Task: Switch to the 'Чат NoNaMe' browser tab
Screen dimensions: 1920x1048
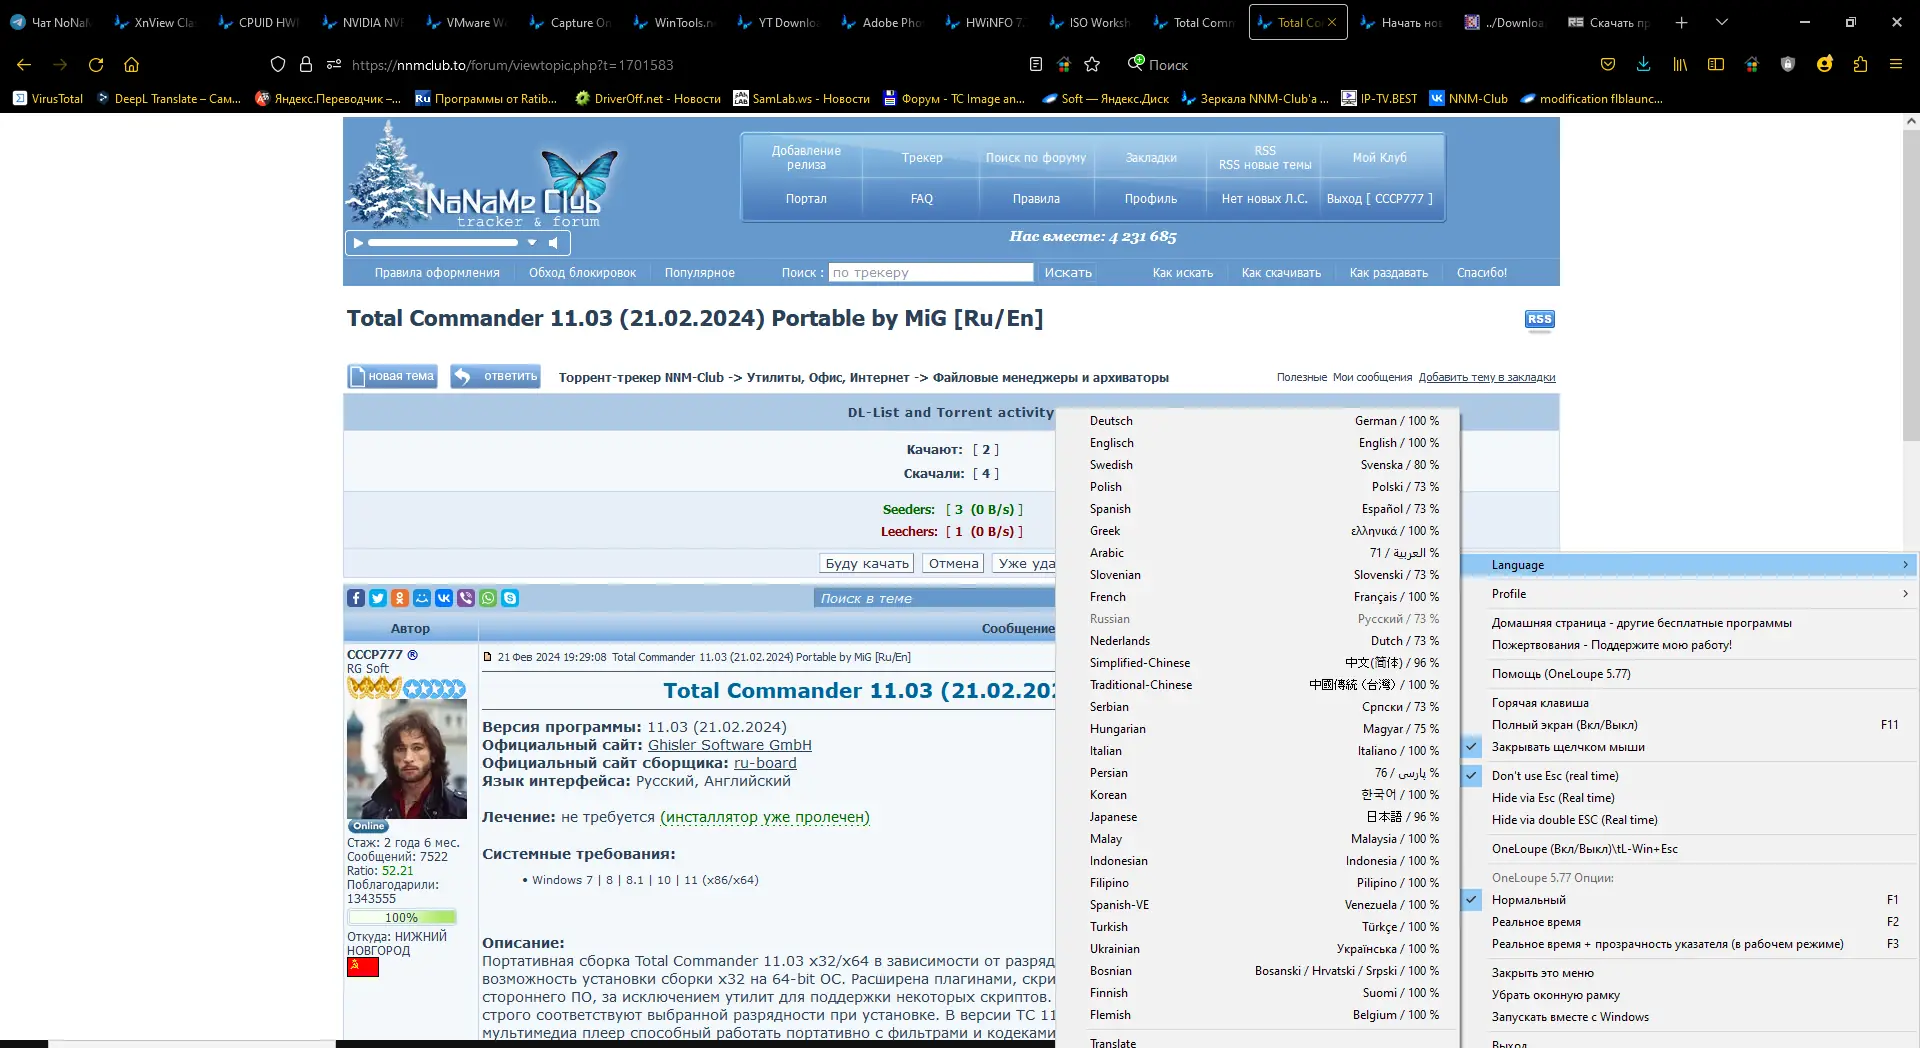Action: pyautogui.click(x=50, y=22)
